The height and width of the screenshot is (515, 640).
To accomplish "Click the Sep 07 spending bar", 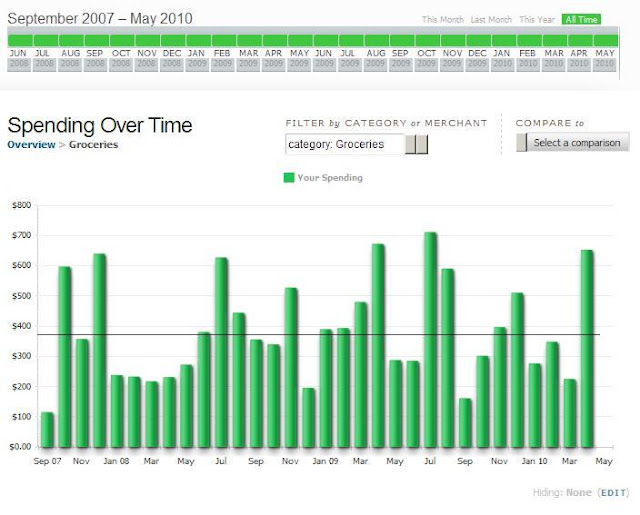I will 47,430.
